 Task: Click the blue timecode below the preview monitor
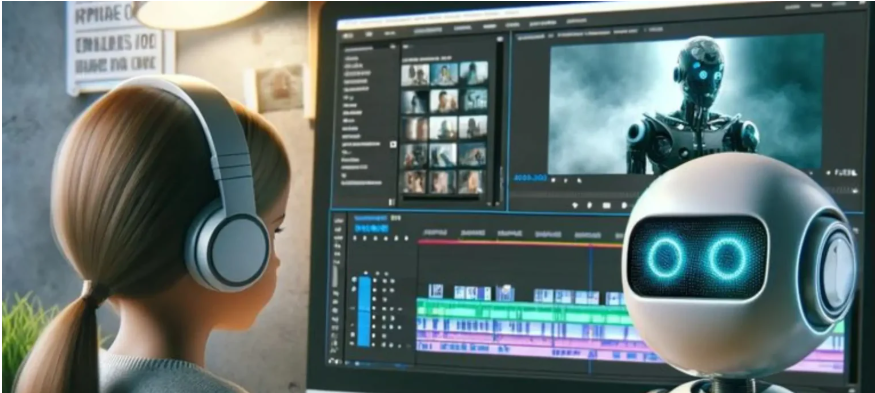click(x=530, y=179)
